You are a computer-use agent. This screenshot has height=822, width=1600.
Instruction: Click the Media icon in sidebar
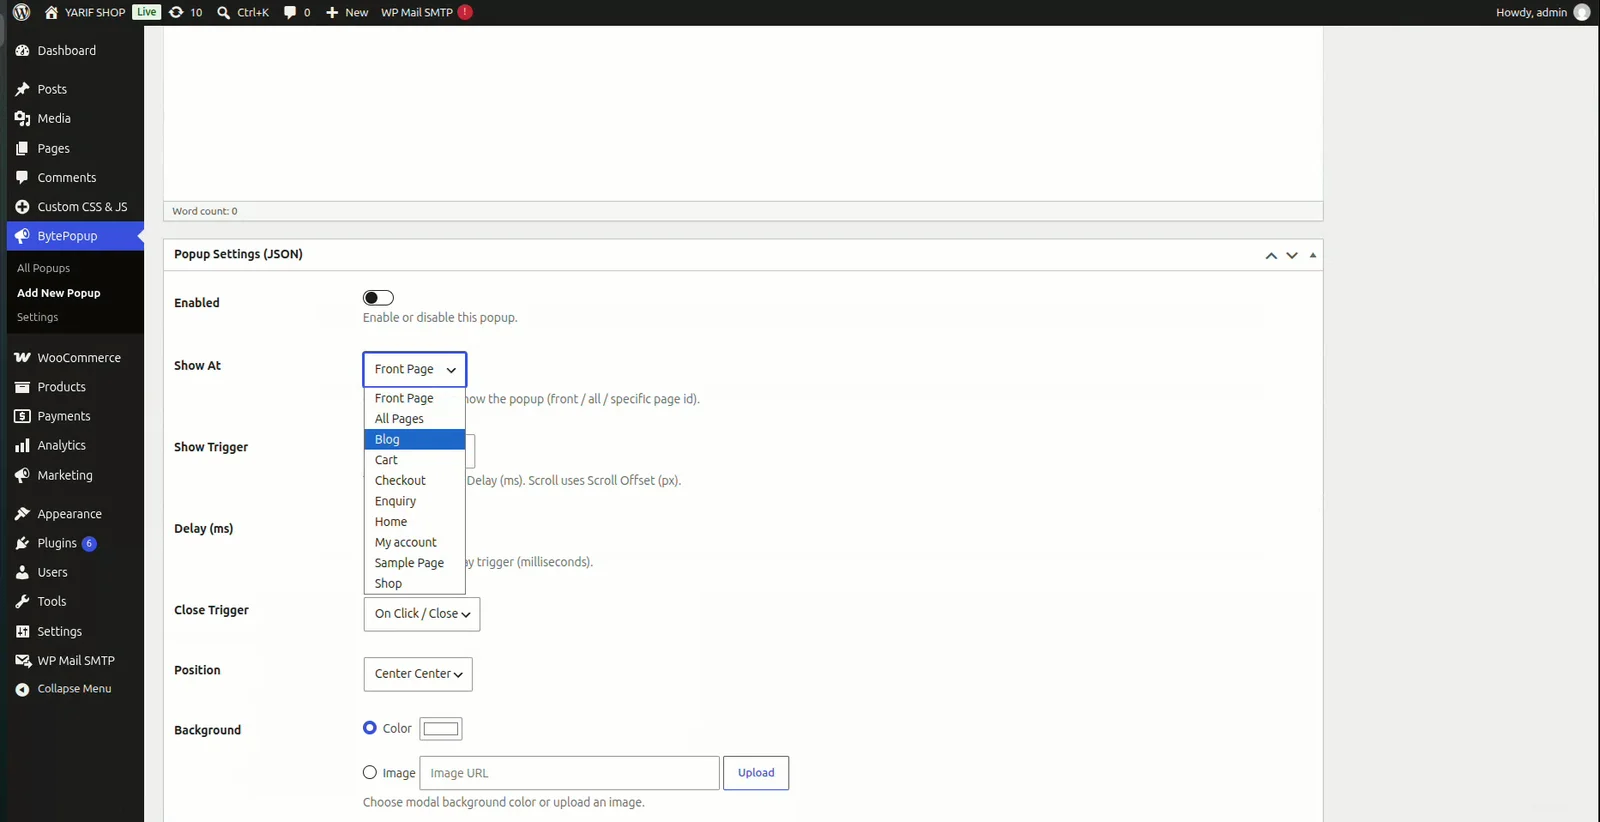22,118
